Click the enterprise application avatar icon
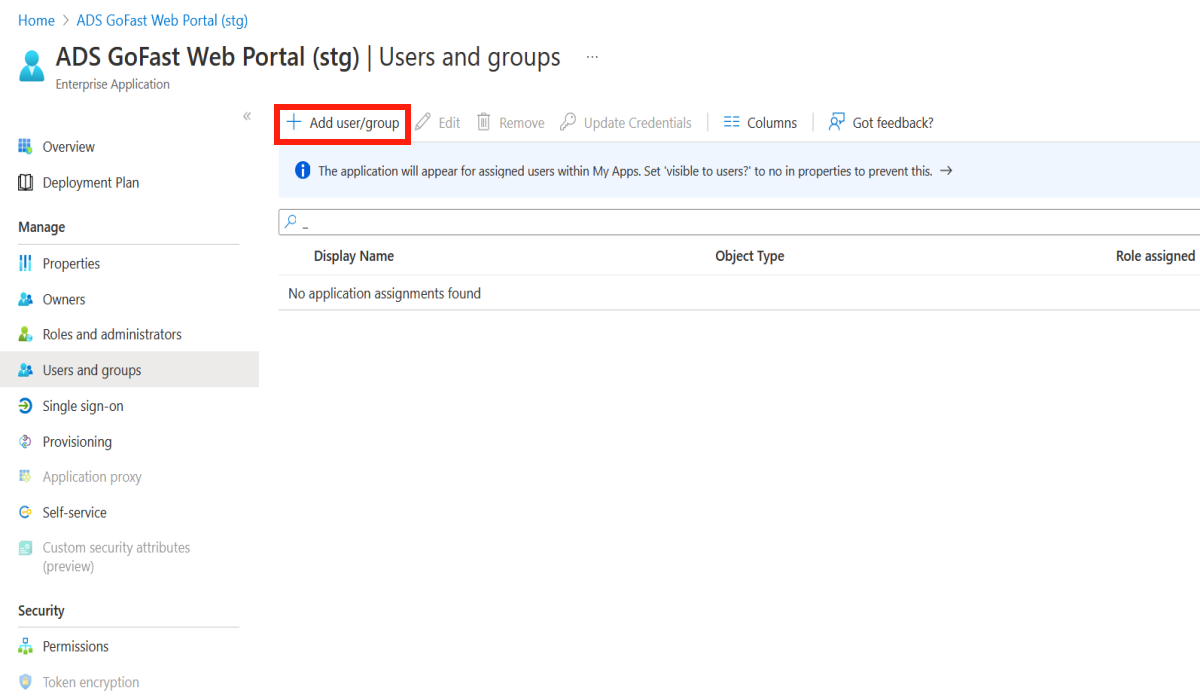The height and width of the screenshot is (700, 1200). tap(32, 65)
